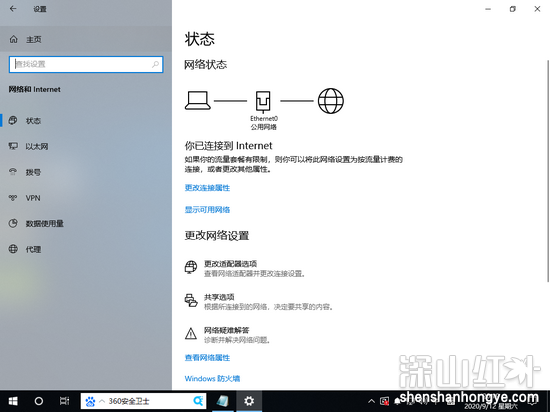
Task: Open 共享选项 sharing settings
Action: click(259, 302)
